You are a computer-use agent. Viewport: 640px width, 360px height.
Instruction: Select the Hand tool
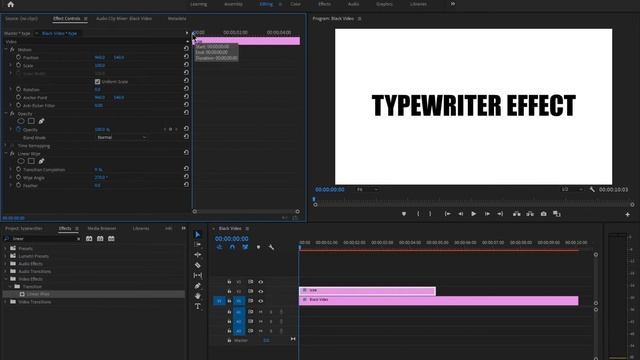[x=198, y=296]
